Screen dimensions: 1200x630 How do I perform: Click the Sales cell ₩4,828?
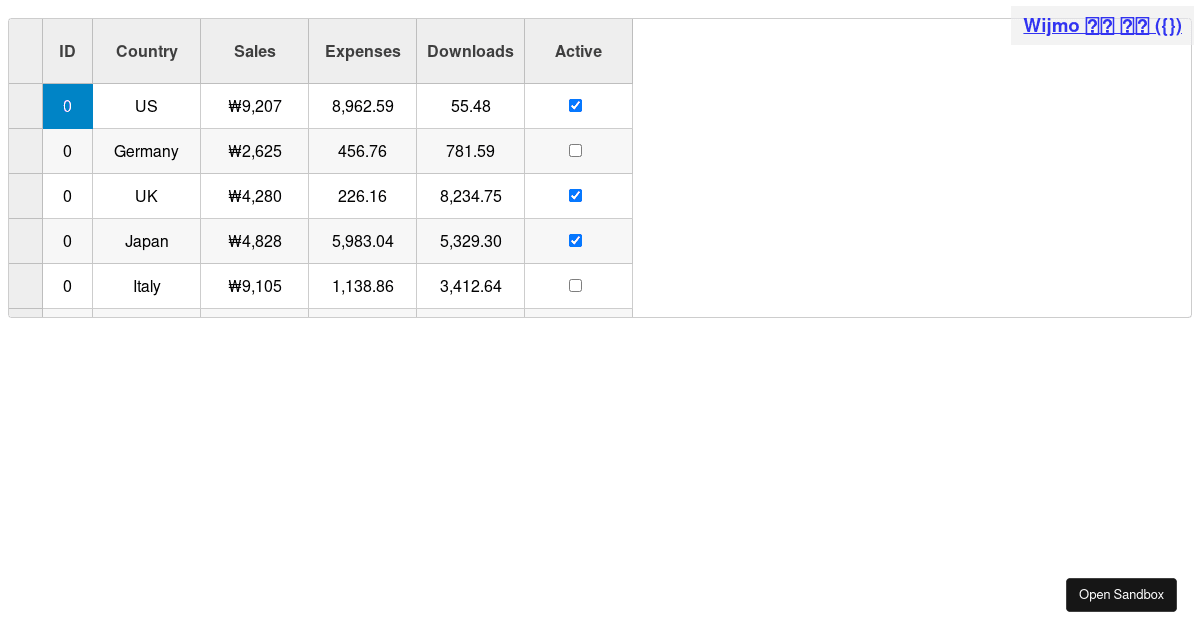click(x=255, y=241)
